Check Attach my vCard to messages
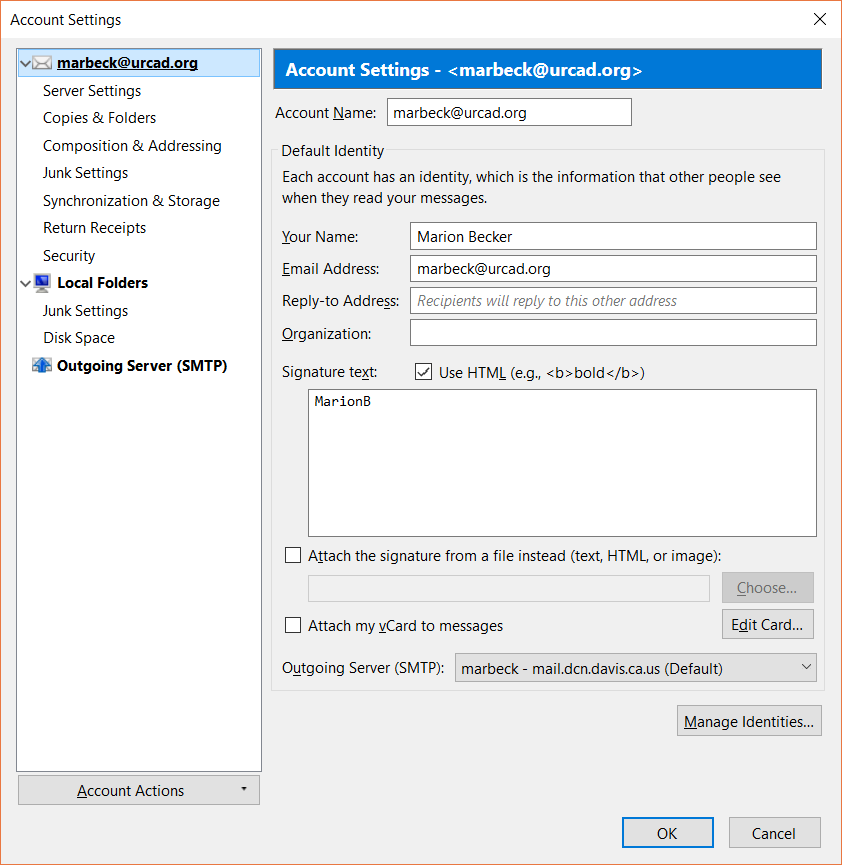Viewport: 842px width, 865px height. (293, 625)
